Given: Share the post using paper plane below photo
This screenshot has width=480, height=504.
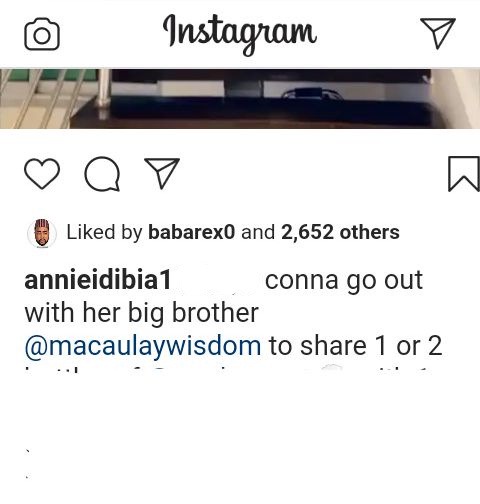Looking at the screenshot, I should point(162,173).
